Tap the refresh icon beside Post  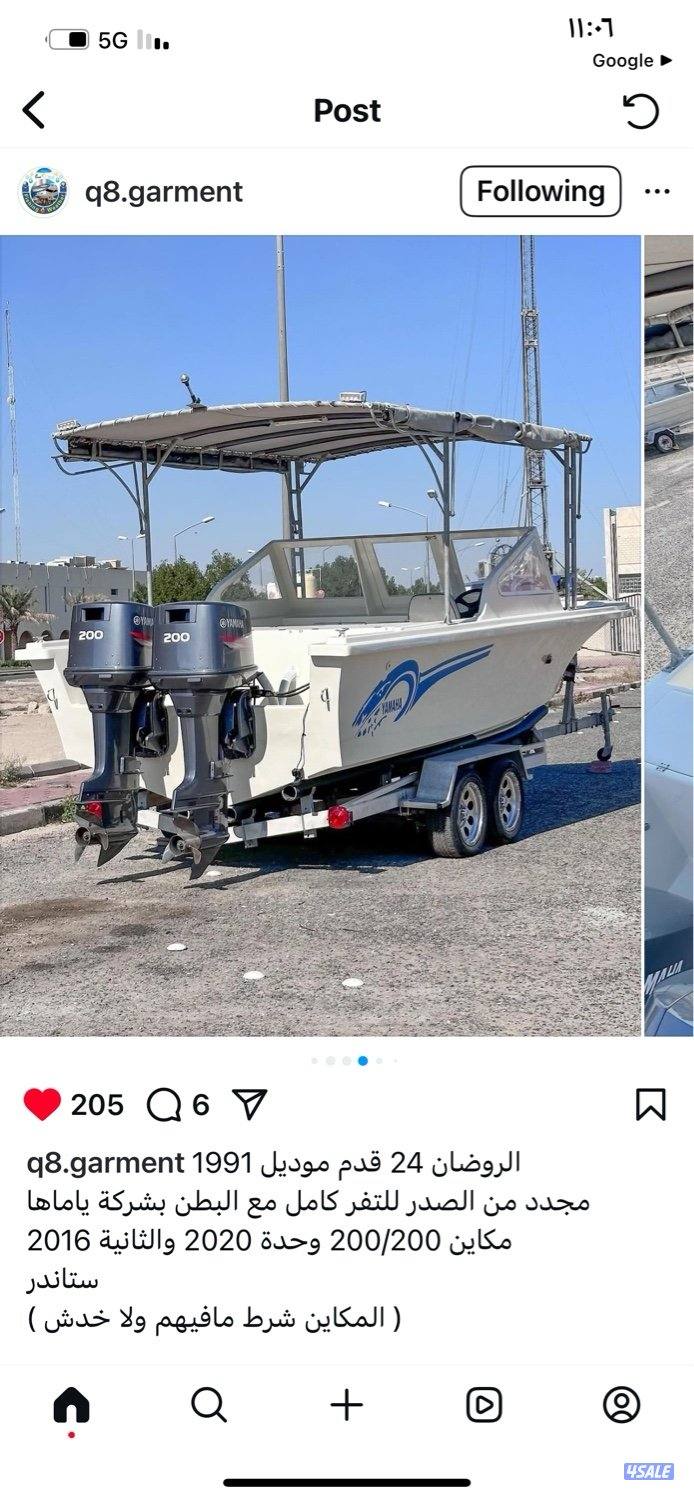641,110
